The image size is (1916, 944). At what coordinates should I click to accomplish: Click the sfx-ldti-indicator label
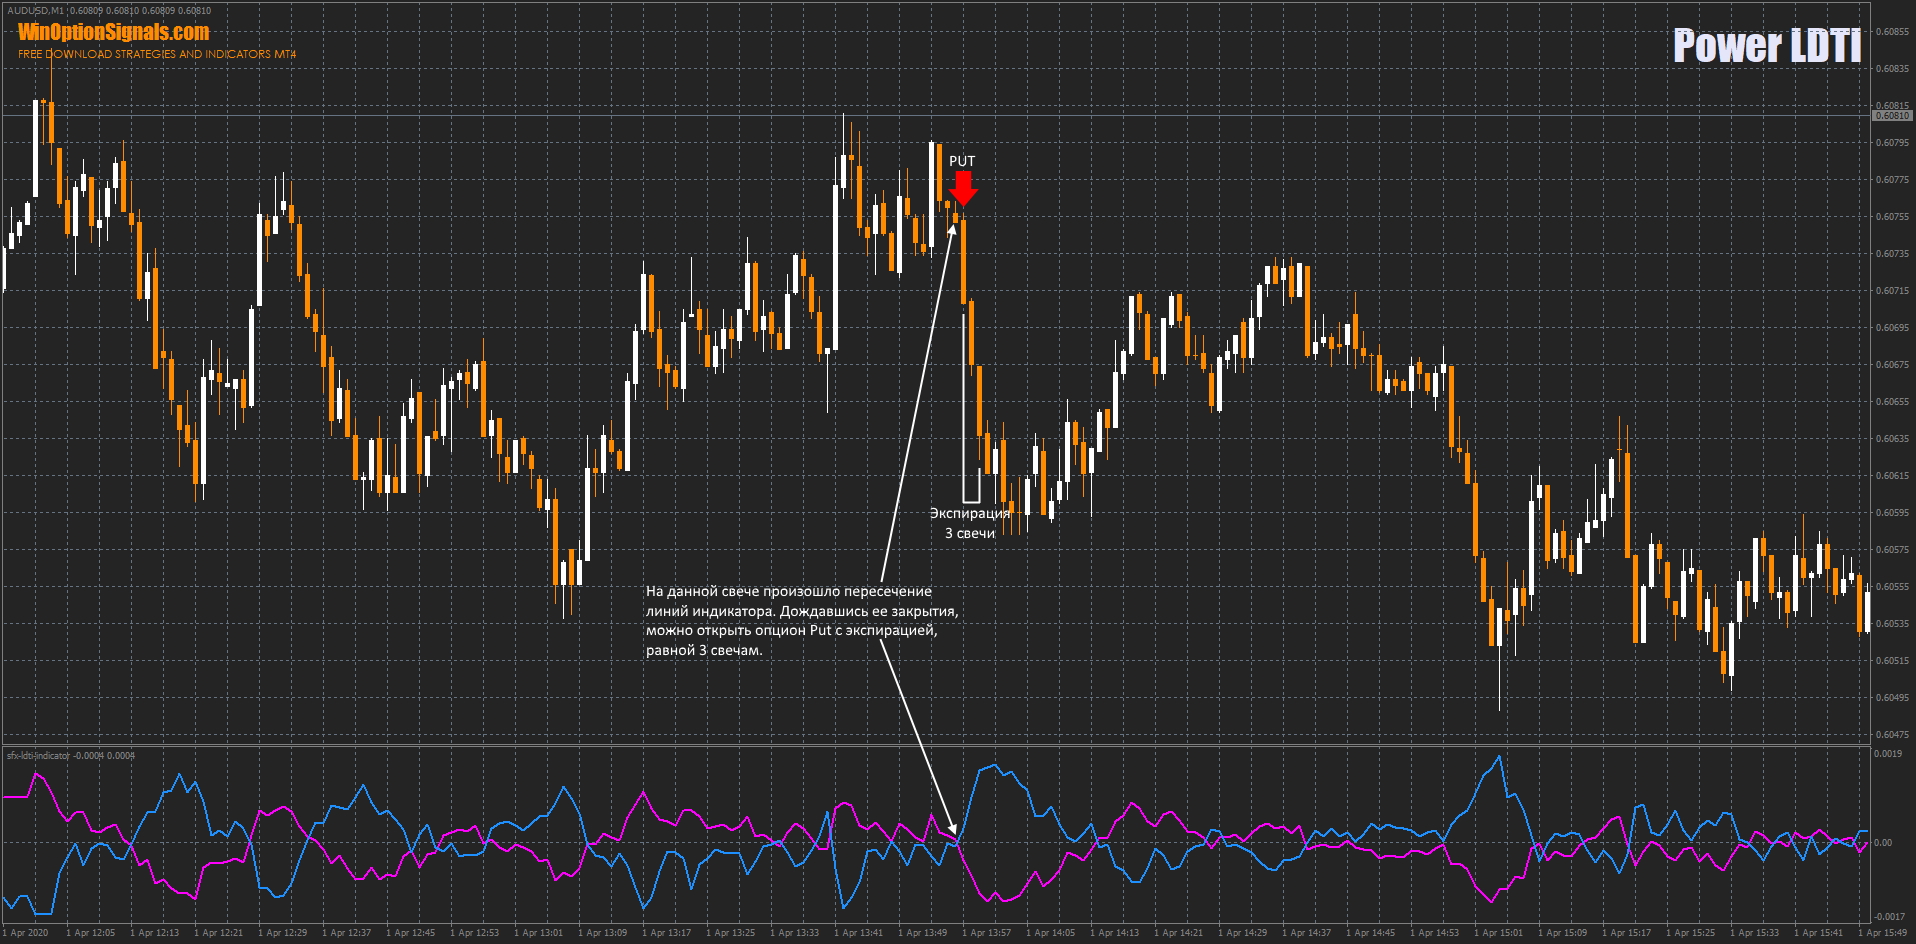pyautogui.click(x=38, y=755)
